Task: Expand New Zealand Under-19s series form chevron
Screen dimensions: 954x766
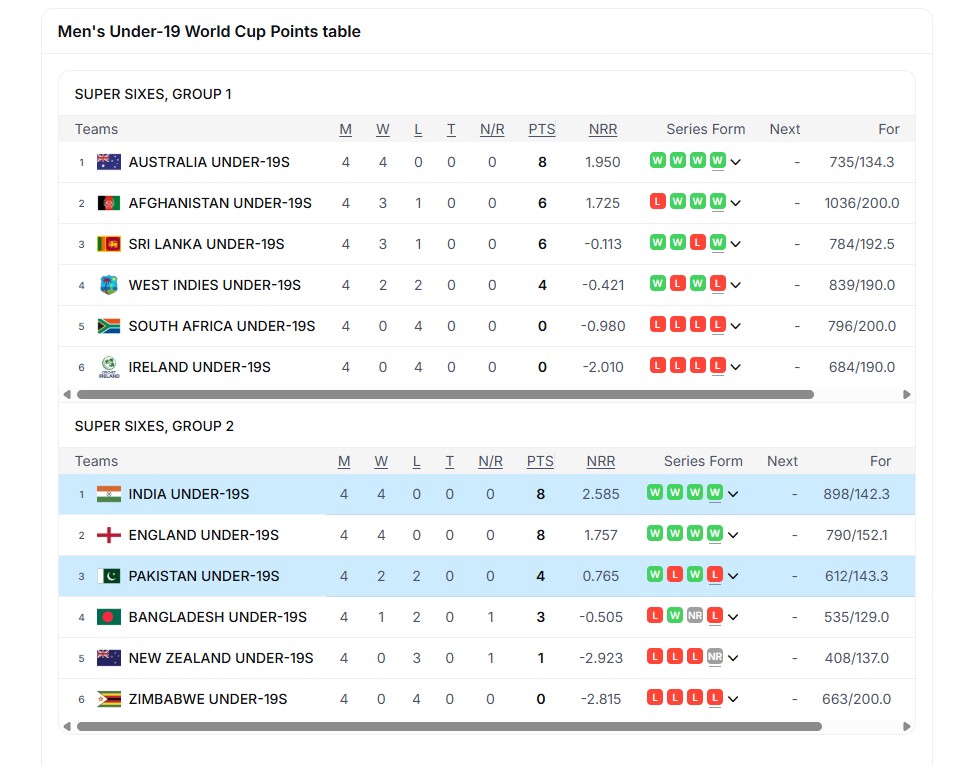Action: tap(733, 658)
